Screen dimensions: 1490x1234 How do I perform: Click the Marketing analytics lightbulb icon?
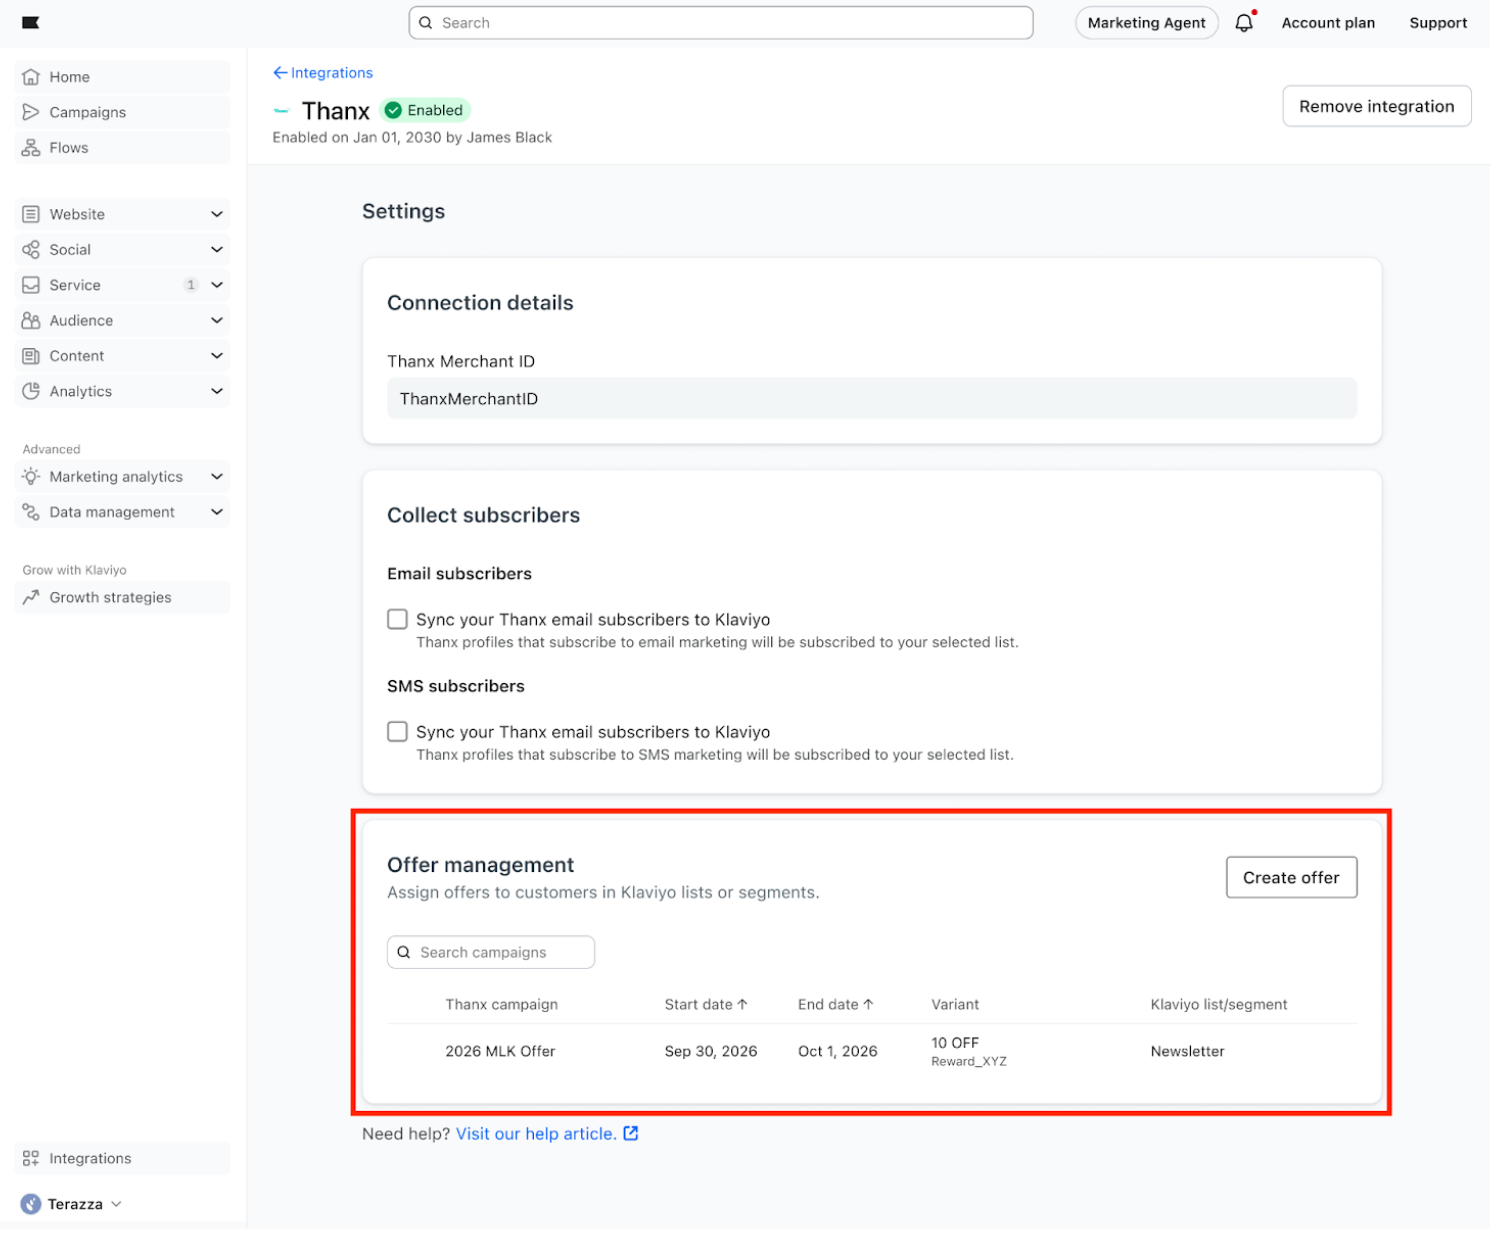point(31,477)
